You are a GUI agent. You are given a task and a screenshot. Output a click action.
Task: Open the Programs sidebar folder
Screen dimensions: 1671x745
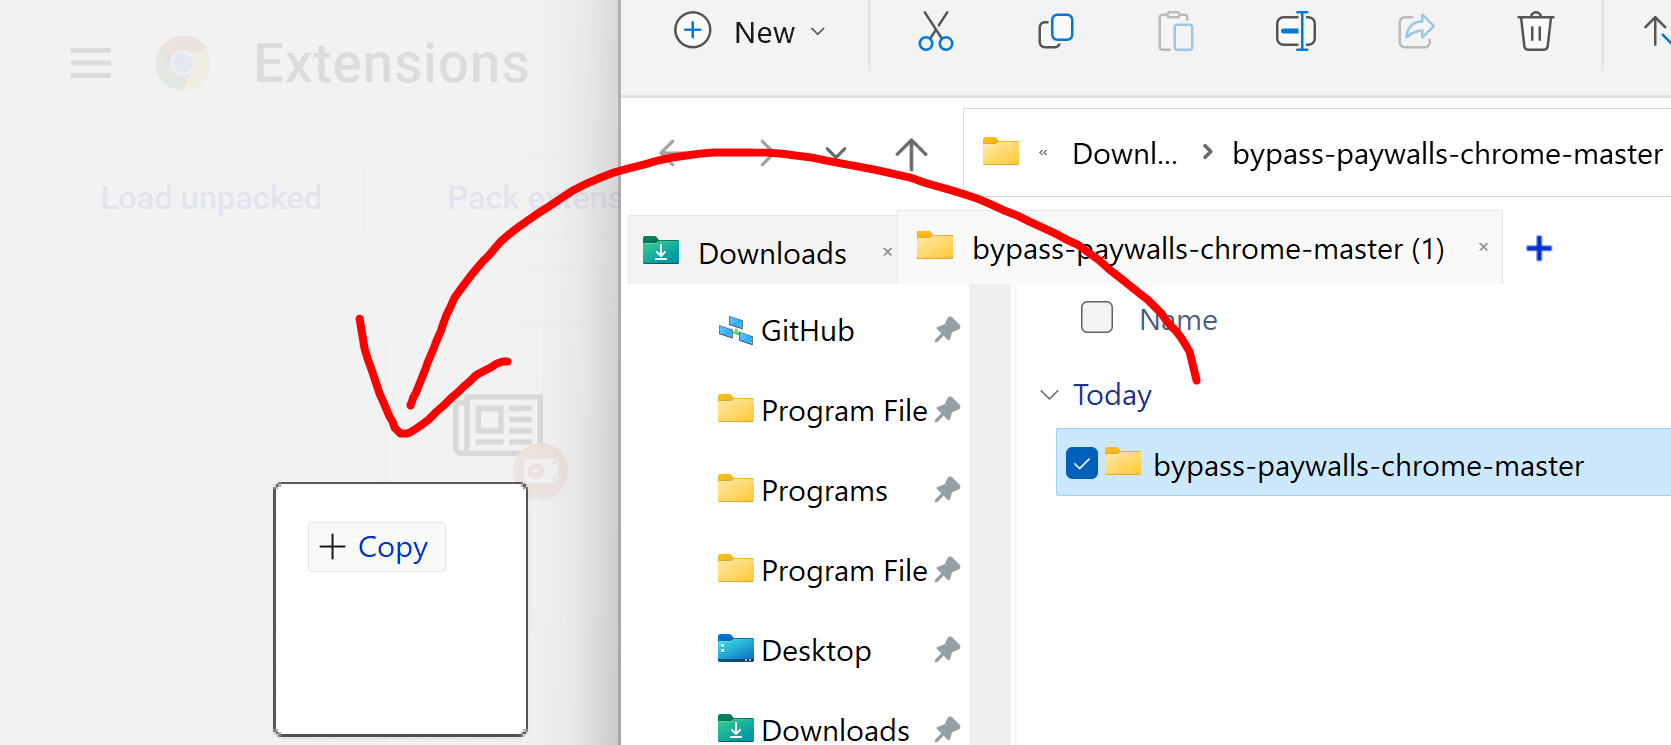[802, 490]
